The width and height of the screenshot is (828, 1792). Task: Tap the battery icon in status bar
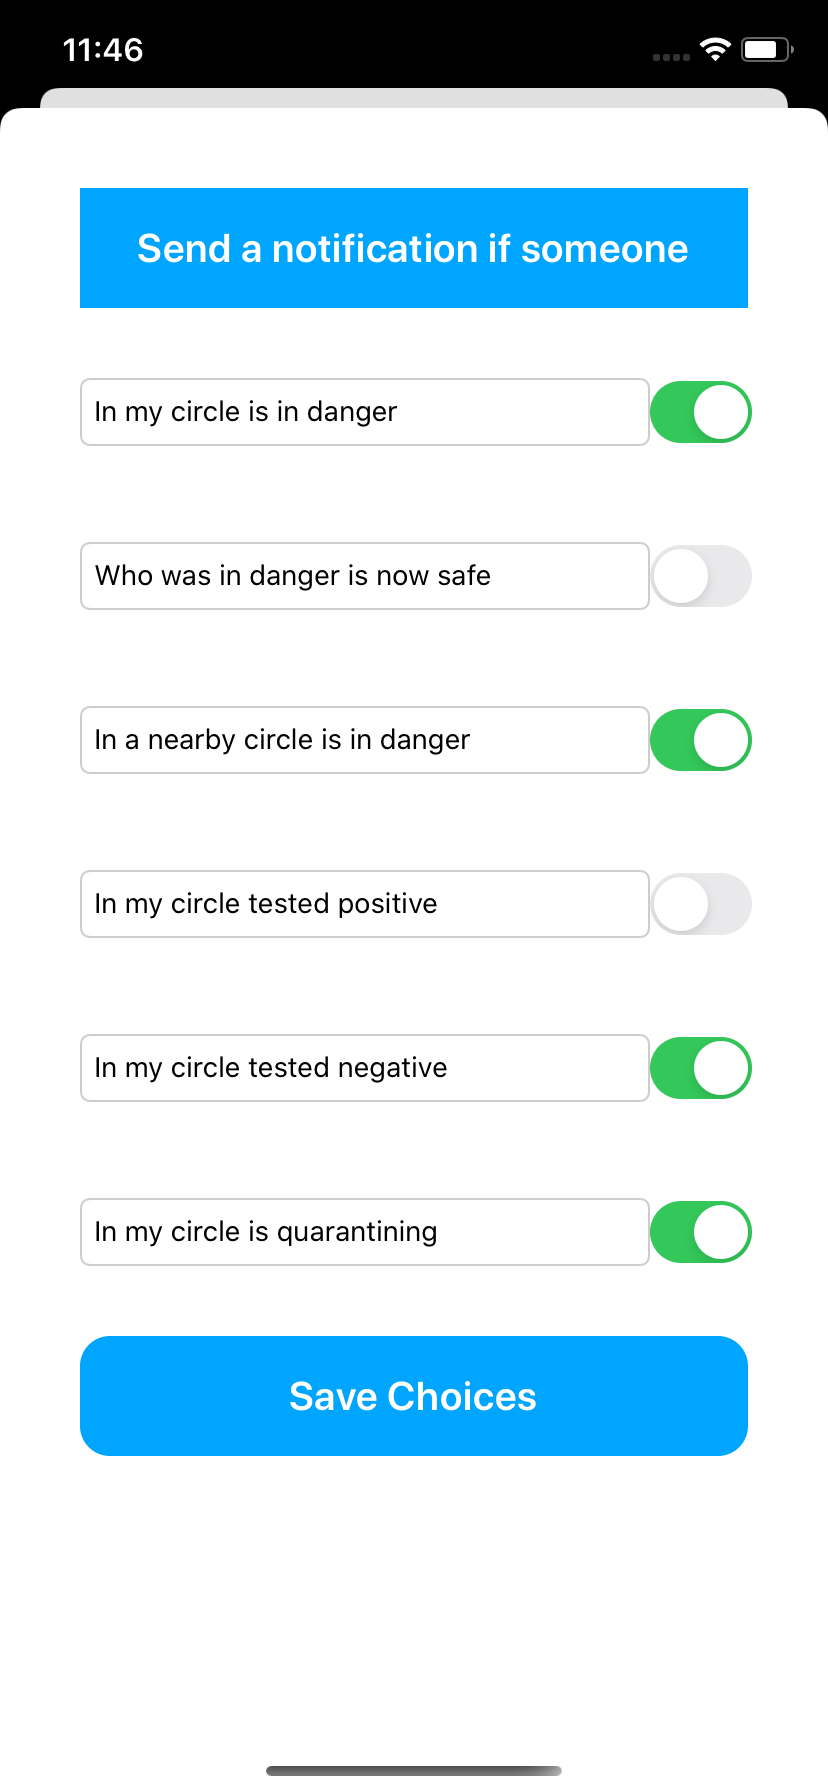pyautogui.click(x=767, y=49)
